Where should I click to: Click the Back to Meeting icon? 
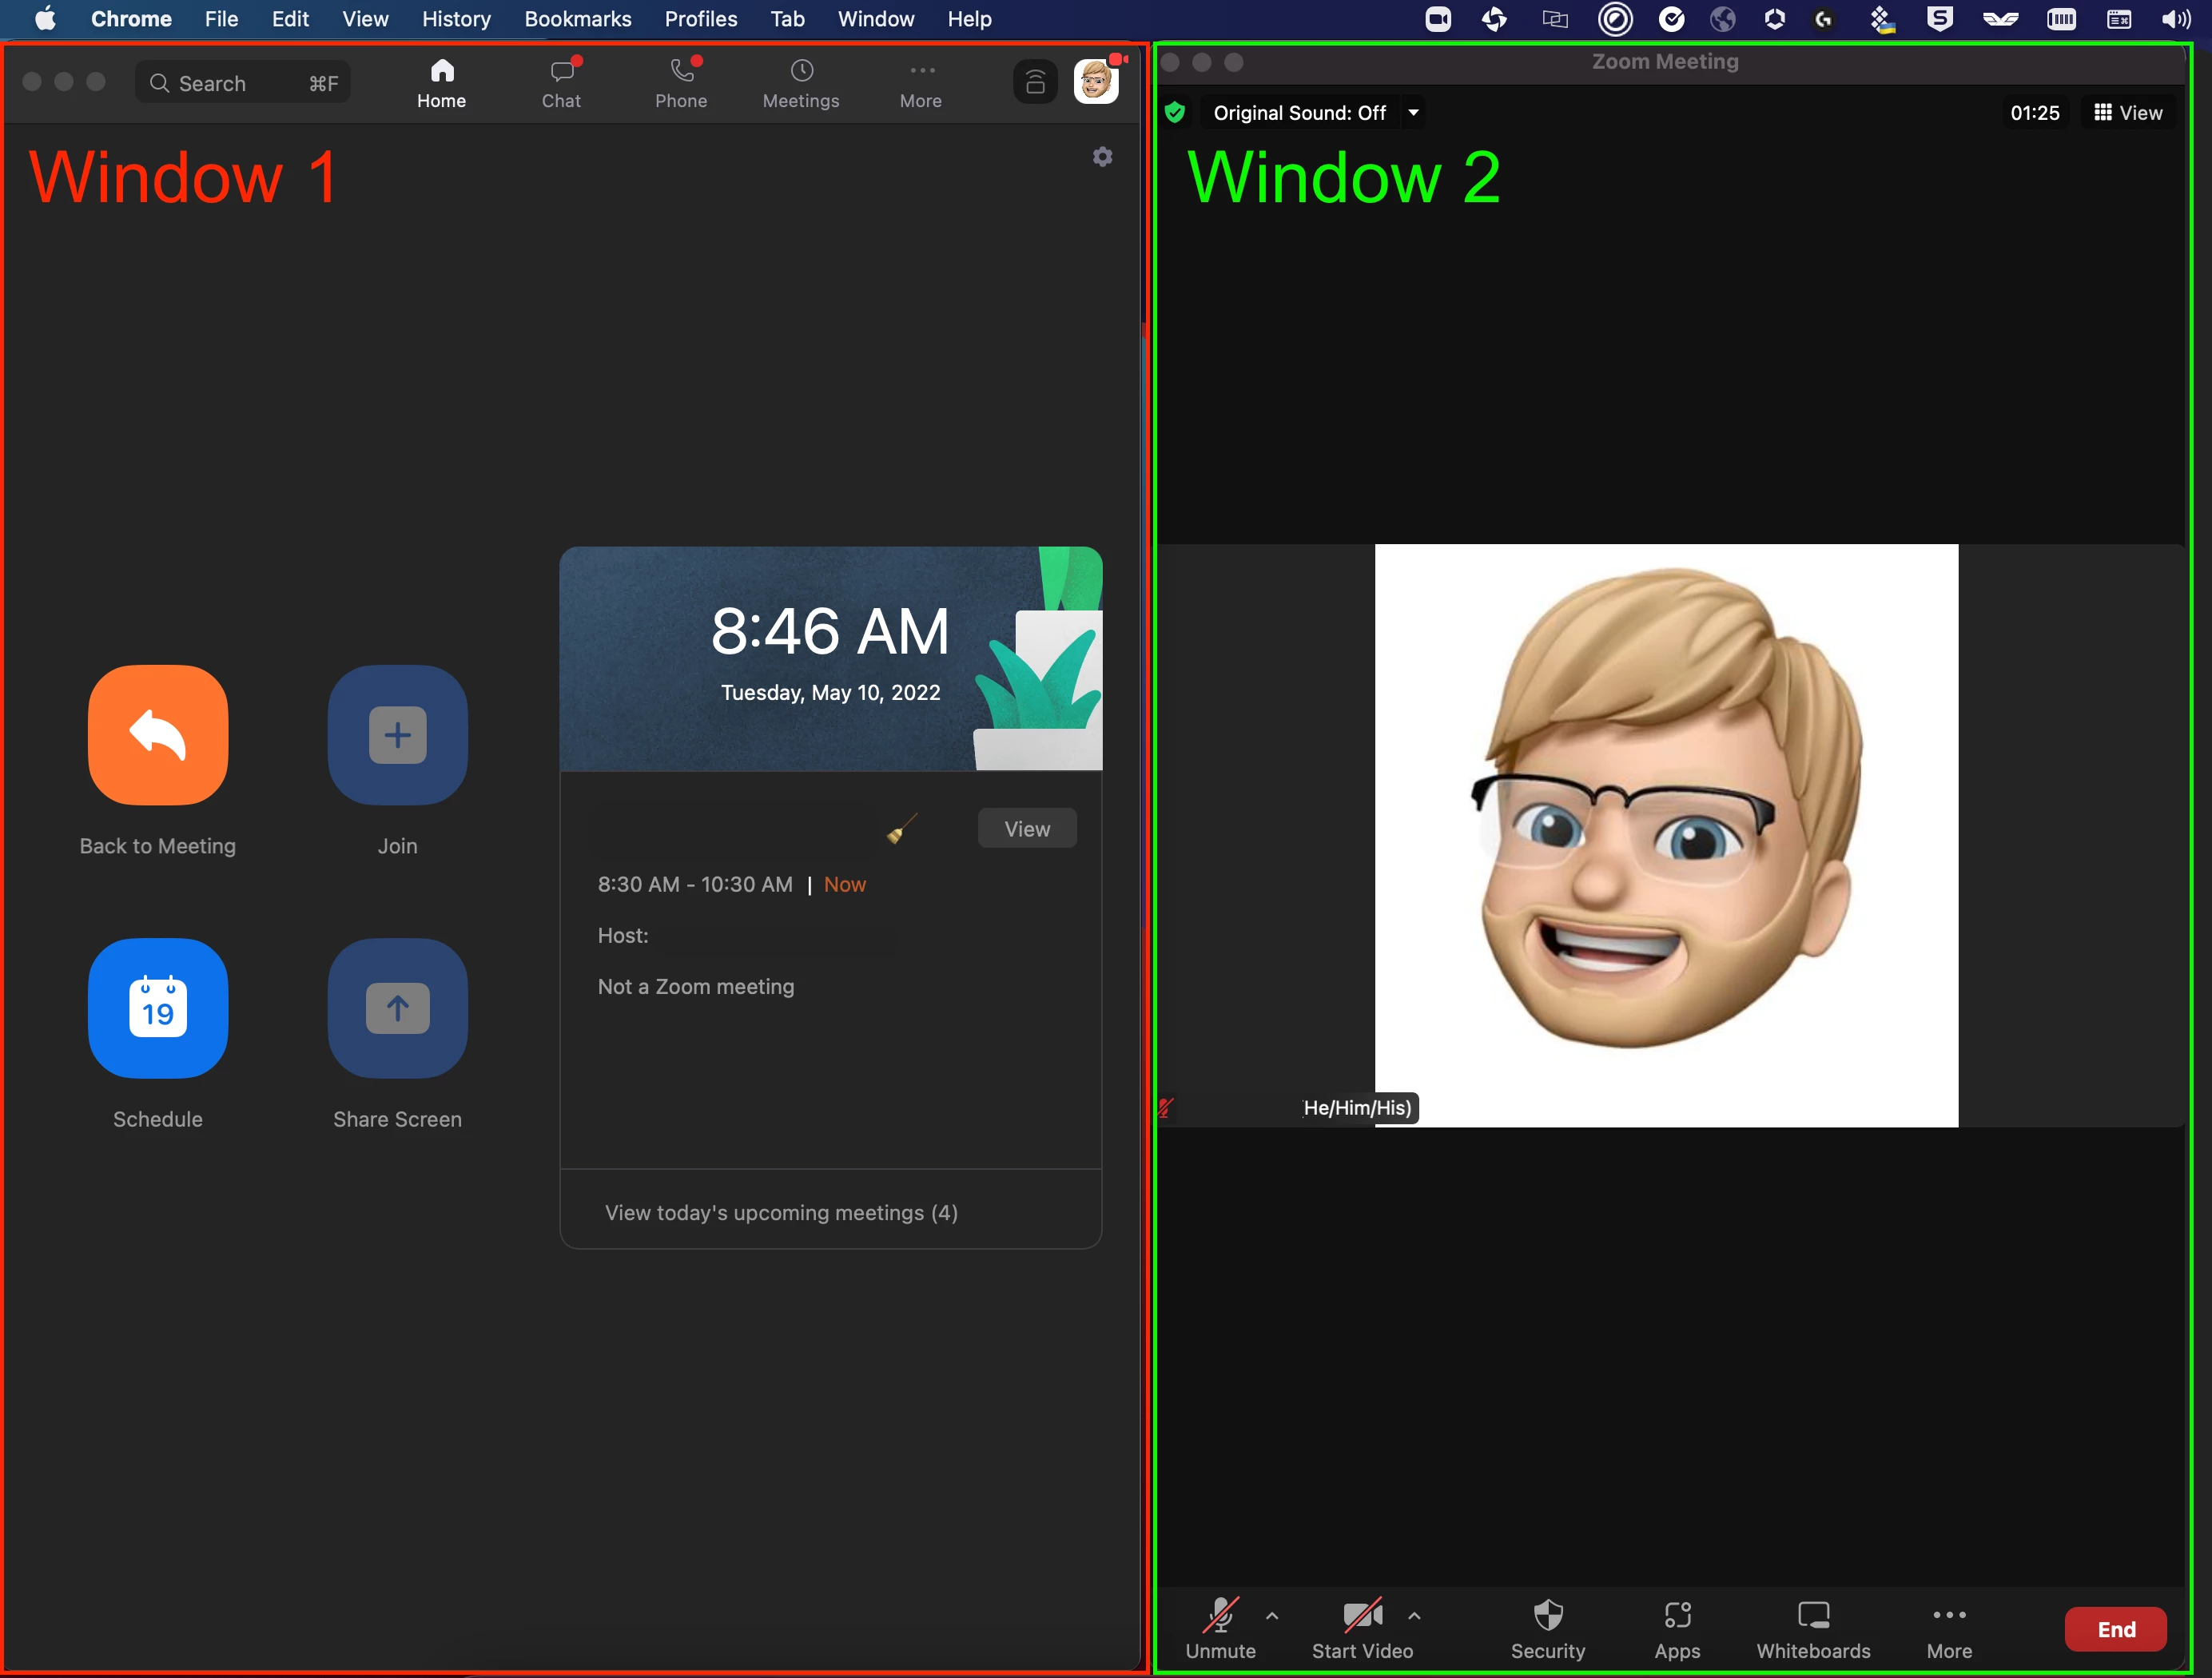click(158, 735)
